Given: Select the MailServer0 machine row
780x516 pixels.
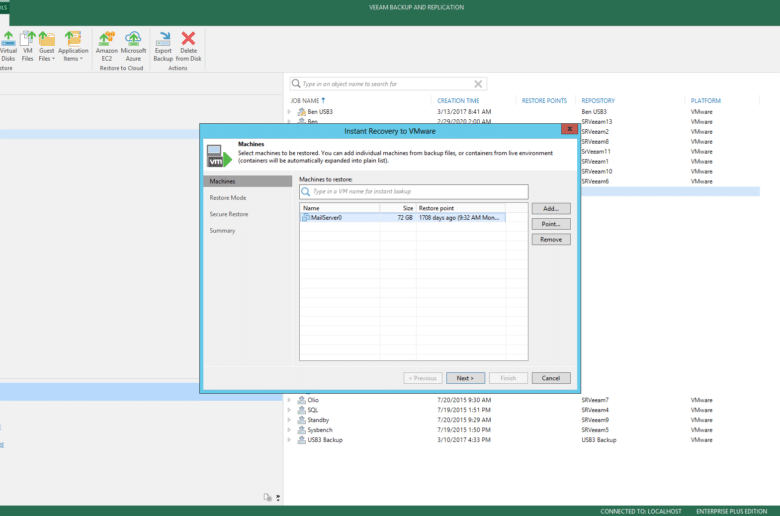Looking at the screenshot, I should [x=403, y=217].
